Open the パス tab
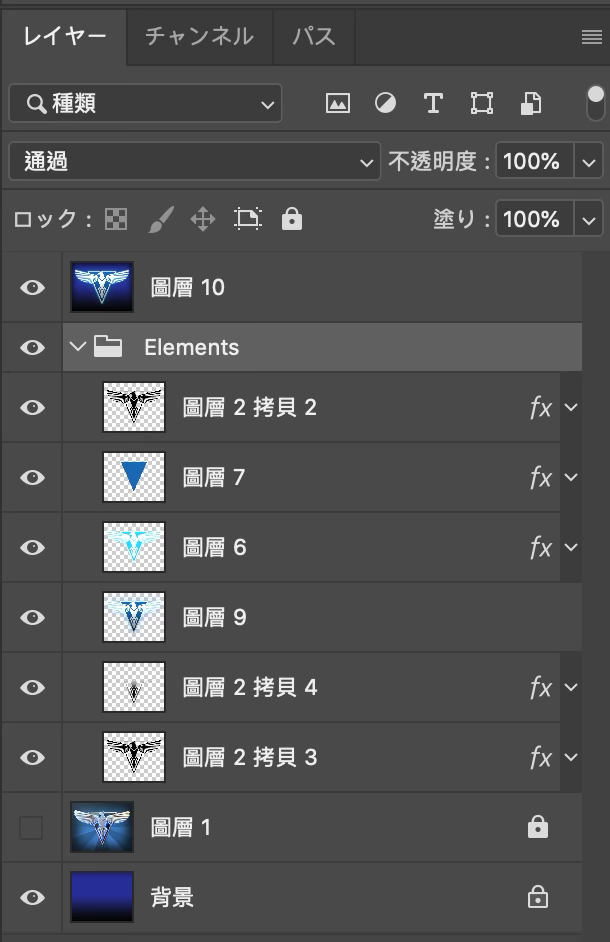 tap(313, 37)
